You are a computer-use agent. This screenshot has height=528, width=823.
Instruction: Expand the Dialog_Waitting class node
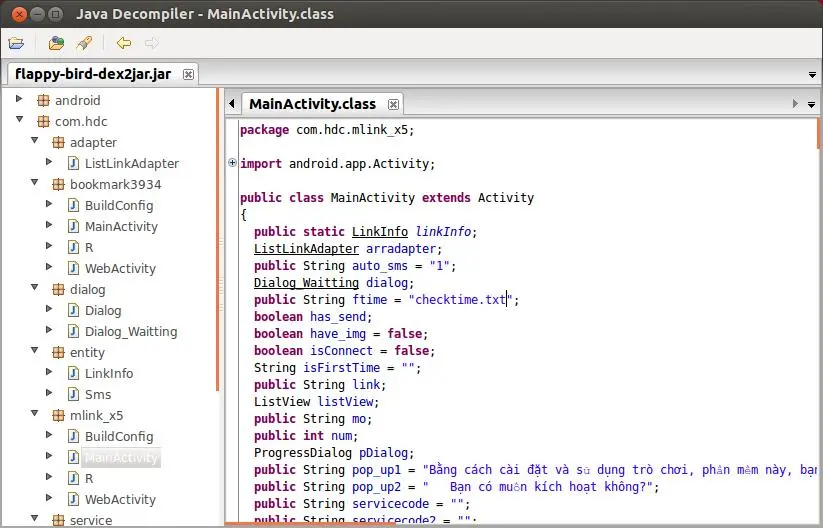click(49, 330)
